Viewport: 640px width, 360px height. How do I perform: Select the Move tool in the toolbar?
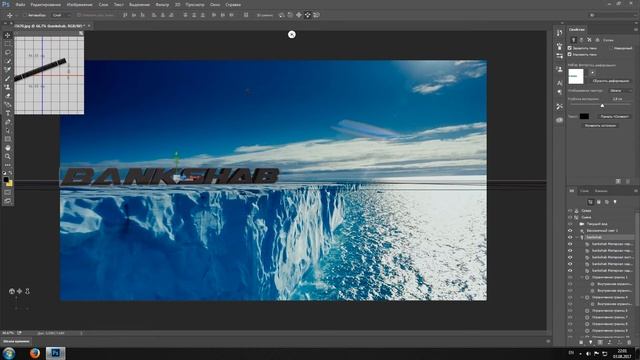7,36
